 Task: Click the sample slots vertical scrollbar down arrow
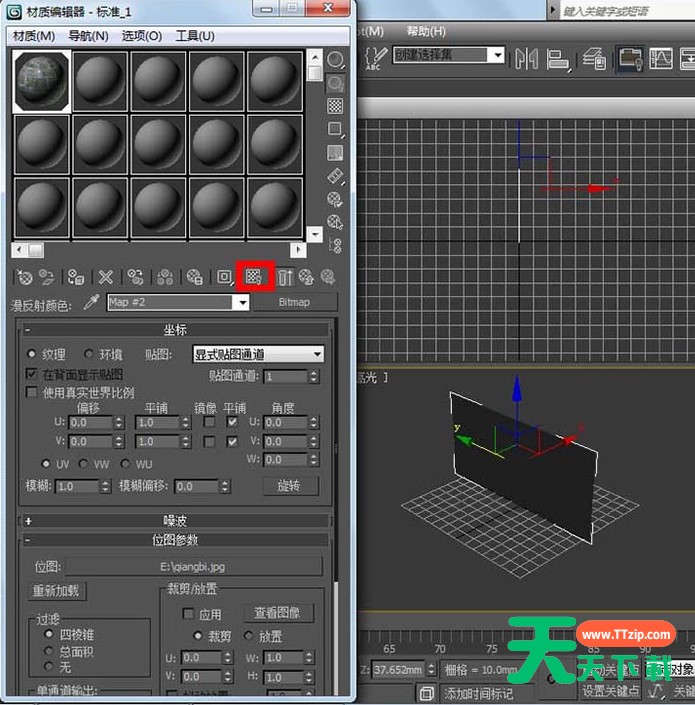point(315,235)
